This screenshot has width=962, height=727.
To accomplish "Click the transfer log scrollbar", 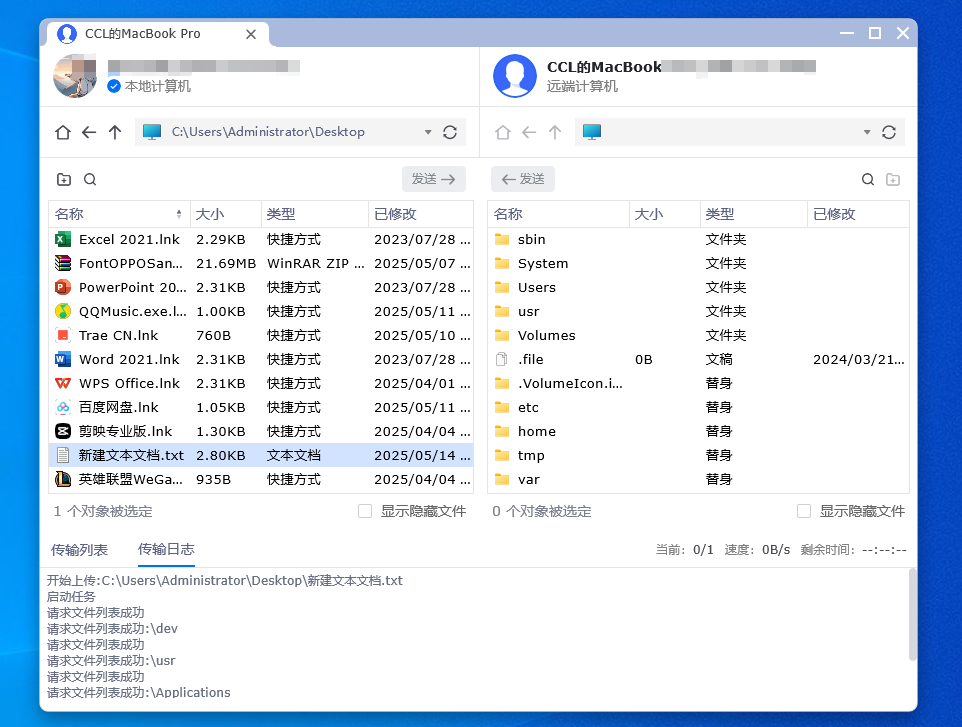I will coord(912,615).
